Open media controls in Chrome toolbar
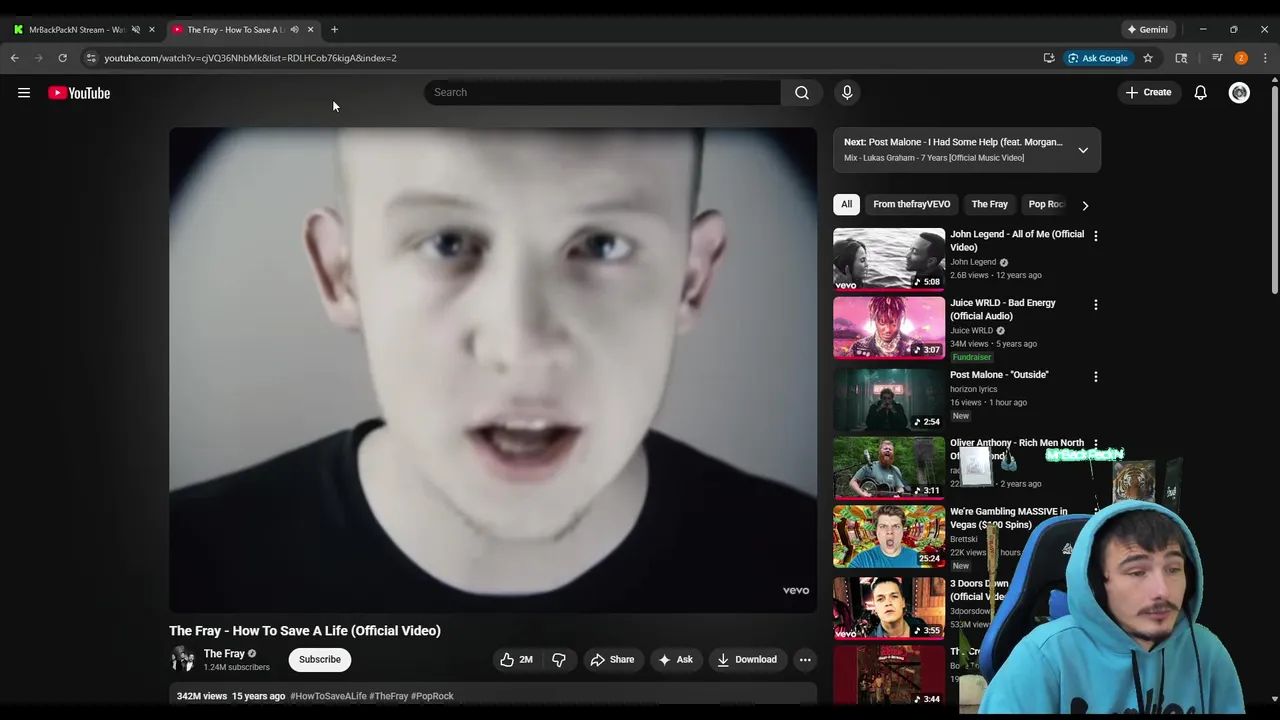The height and width of the screenshot is (720, 1280). pos(1217,58)
